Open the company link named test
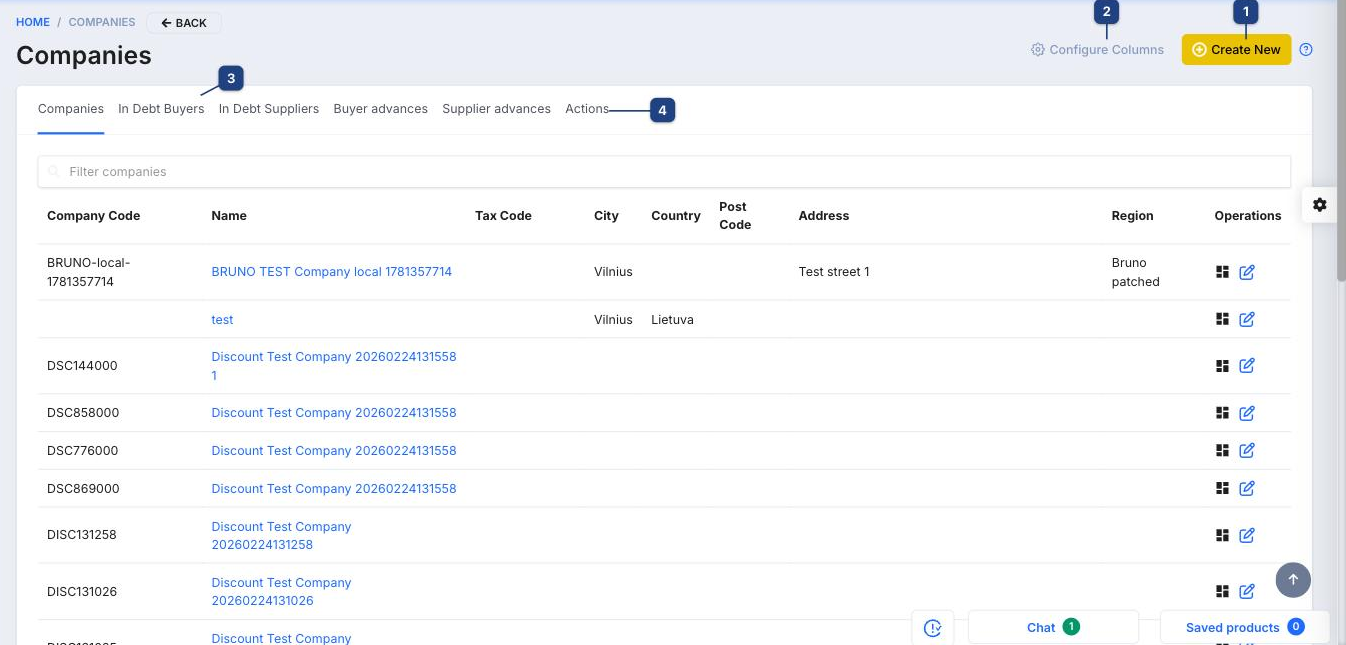The image size is (1346, 645). pos(222,320)
